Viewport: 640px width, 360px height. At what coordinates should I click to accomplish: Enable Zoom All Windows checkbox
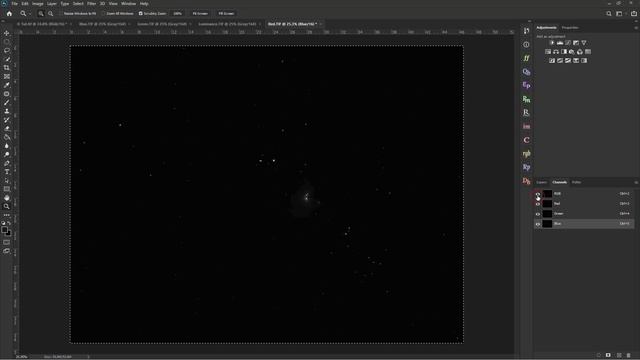tap(104, 13)
